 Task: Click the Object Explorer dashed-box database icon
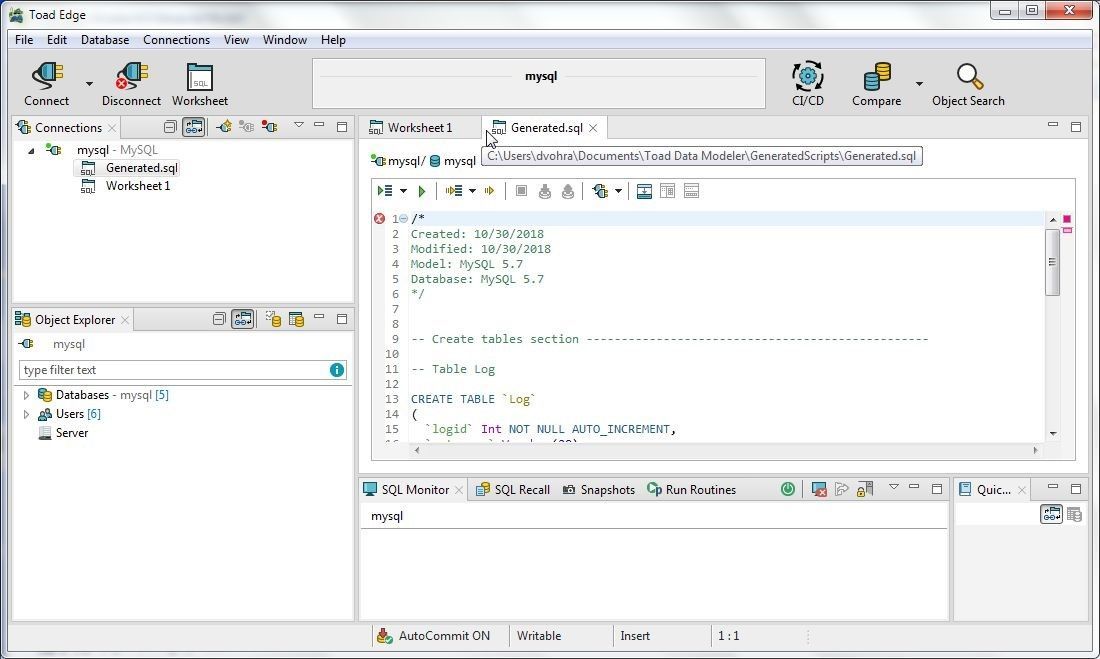pos(273,319)
